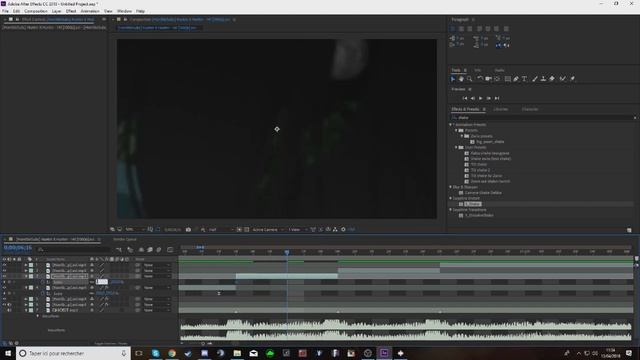
Task: Select the Puppet Pin tool
Action: pos(572,79)
